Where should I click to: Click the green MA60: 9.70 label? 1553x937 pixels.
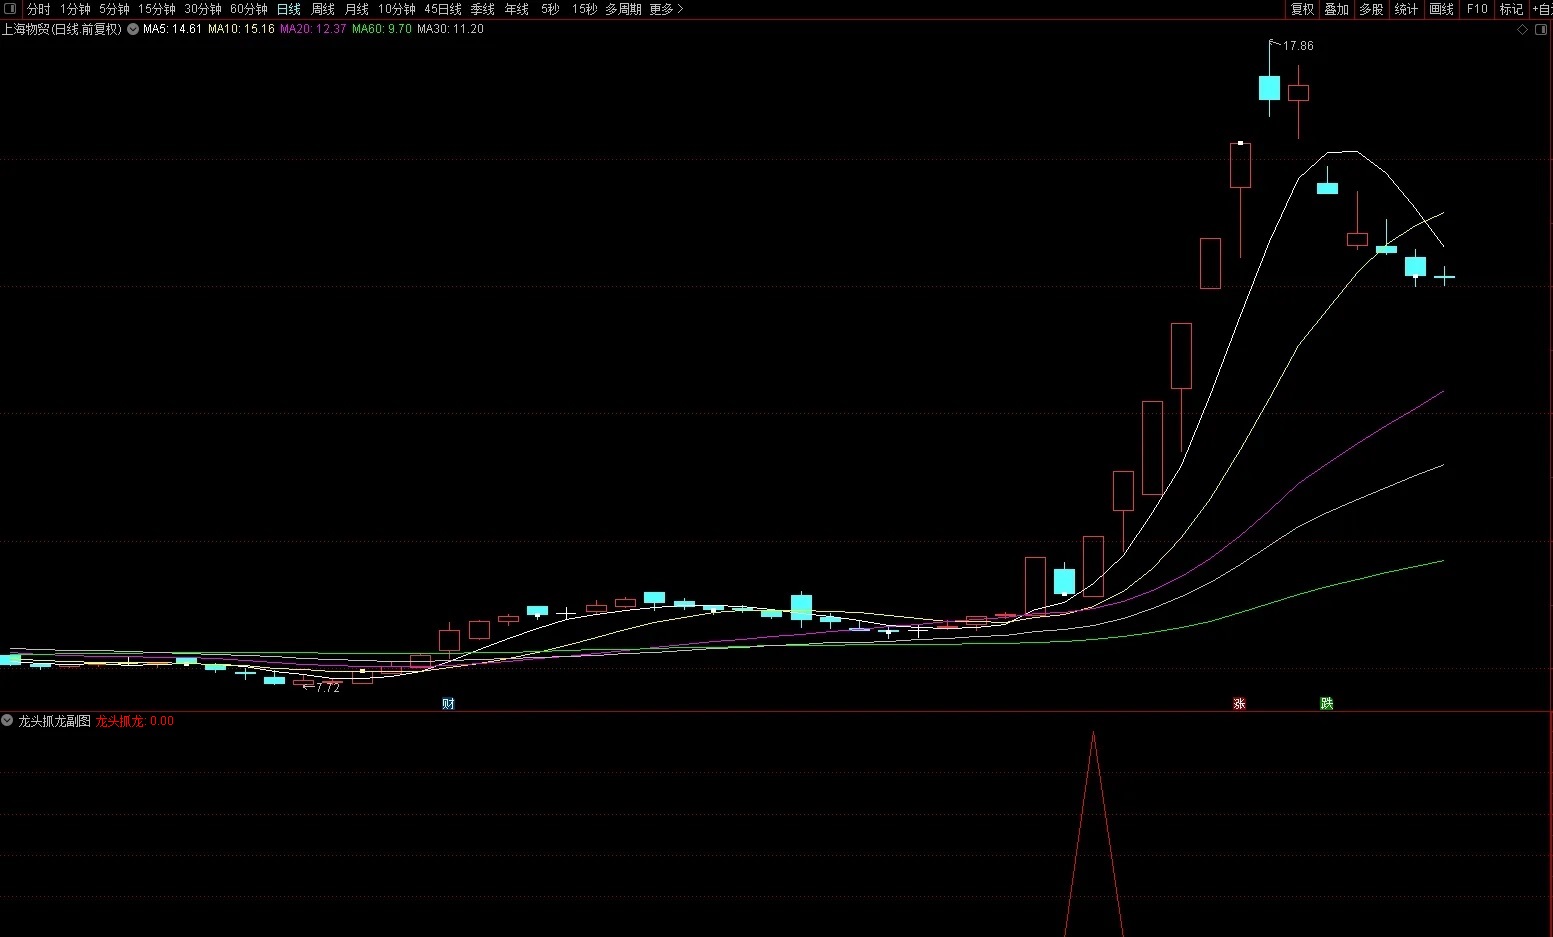[x=382, y=30]
